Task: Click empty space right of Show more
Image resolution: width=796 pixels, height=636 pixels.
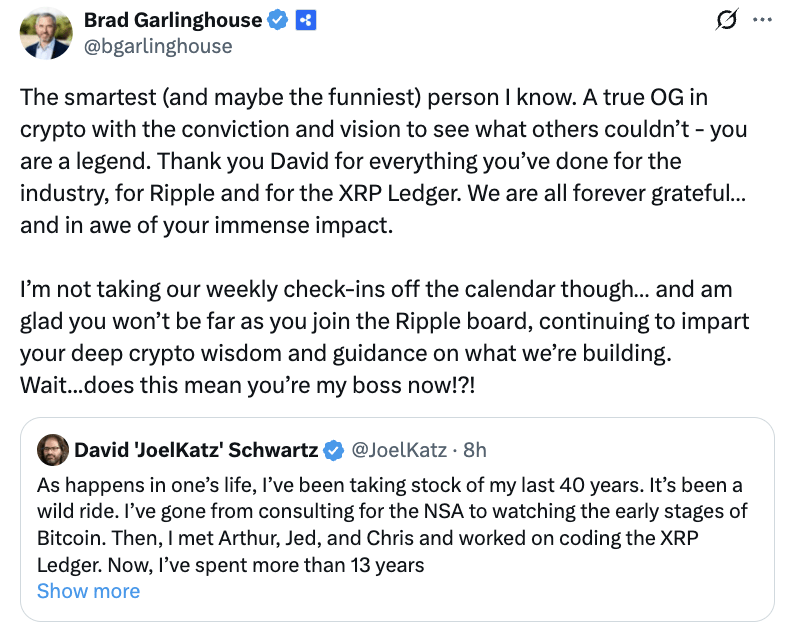Action: [450, 590]
